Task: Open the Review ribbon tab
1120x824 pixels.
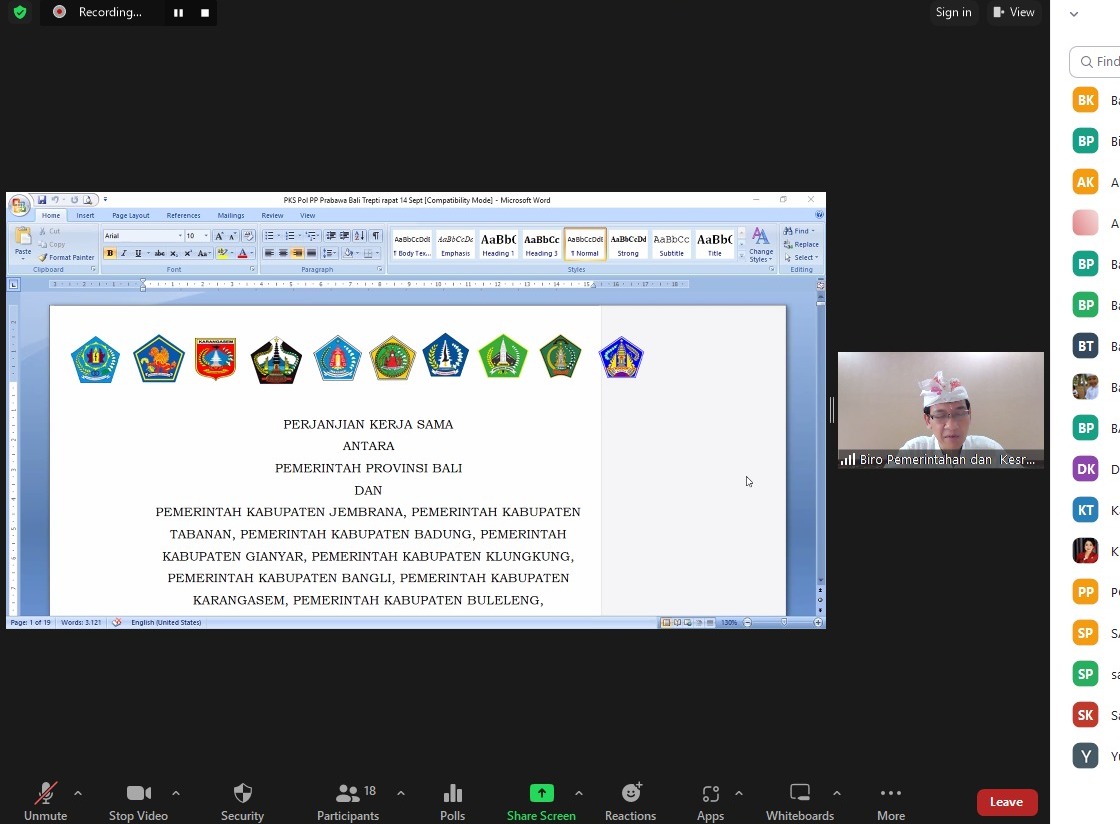Action: (x=272, y=215)
